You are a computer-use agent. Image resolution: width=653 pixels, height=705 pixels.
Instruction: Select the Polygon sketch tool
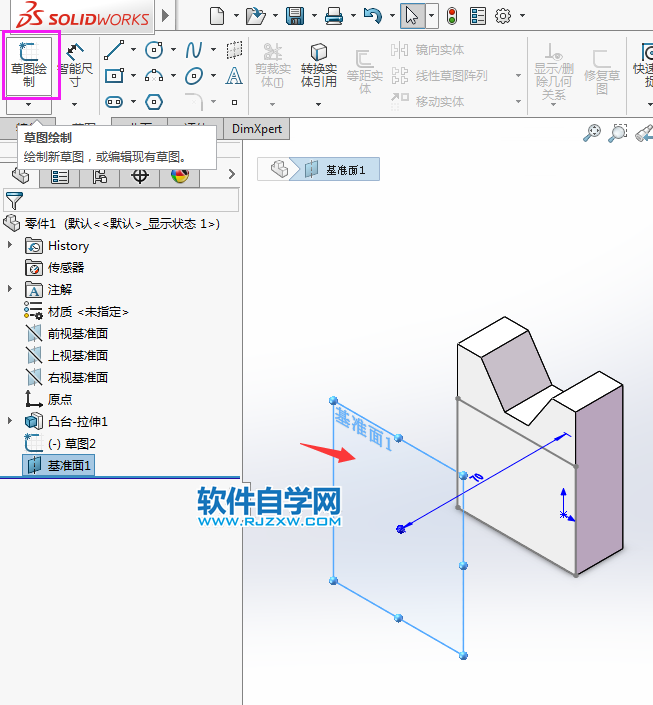tap(154, 102)
